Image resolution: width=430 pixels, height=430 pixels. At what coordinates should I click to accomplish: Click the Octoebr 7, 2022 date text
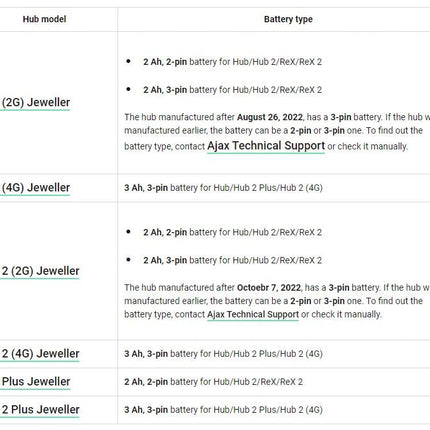click(269, 288)
